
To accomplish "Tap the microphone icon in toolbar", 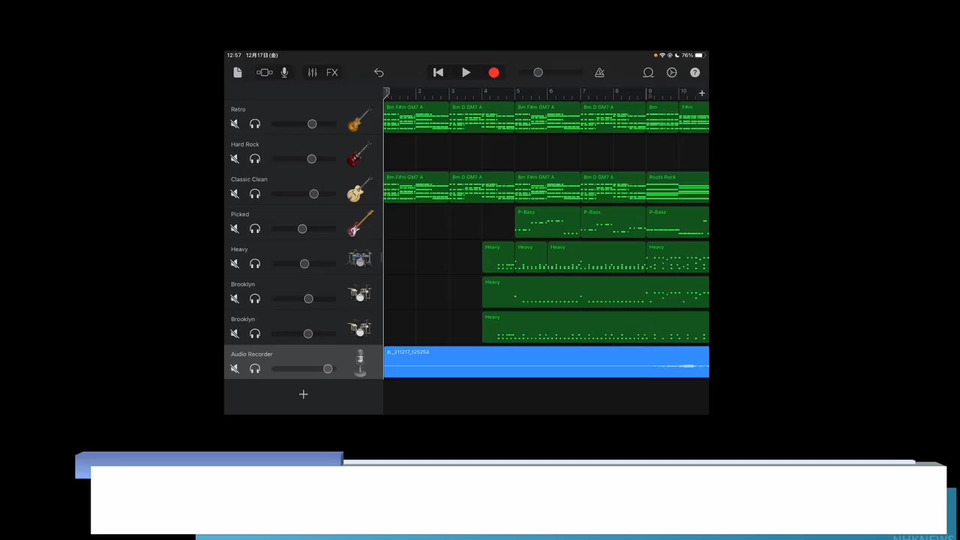I will pyautogui.click(x=285, y=72).
